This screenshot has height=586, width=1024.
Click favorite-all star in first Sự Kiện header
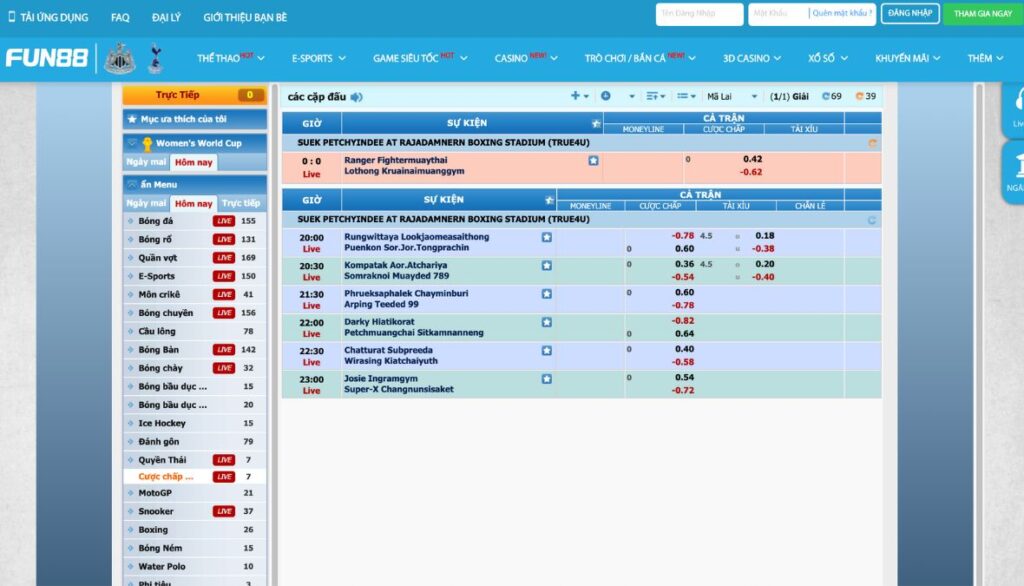596,123
